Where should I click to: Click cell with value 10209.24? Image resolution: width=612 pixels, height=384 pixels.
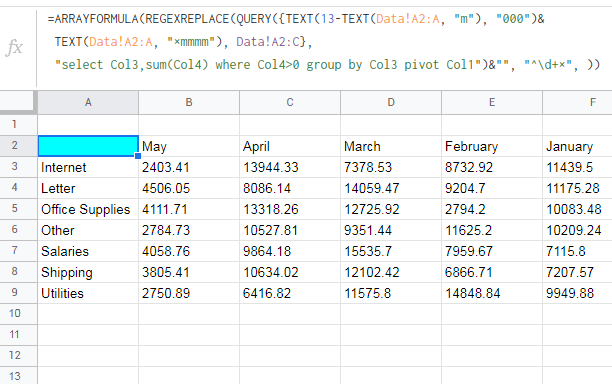[578, 230]
